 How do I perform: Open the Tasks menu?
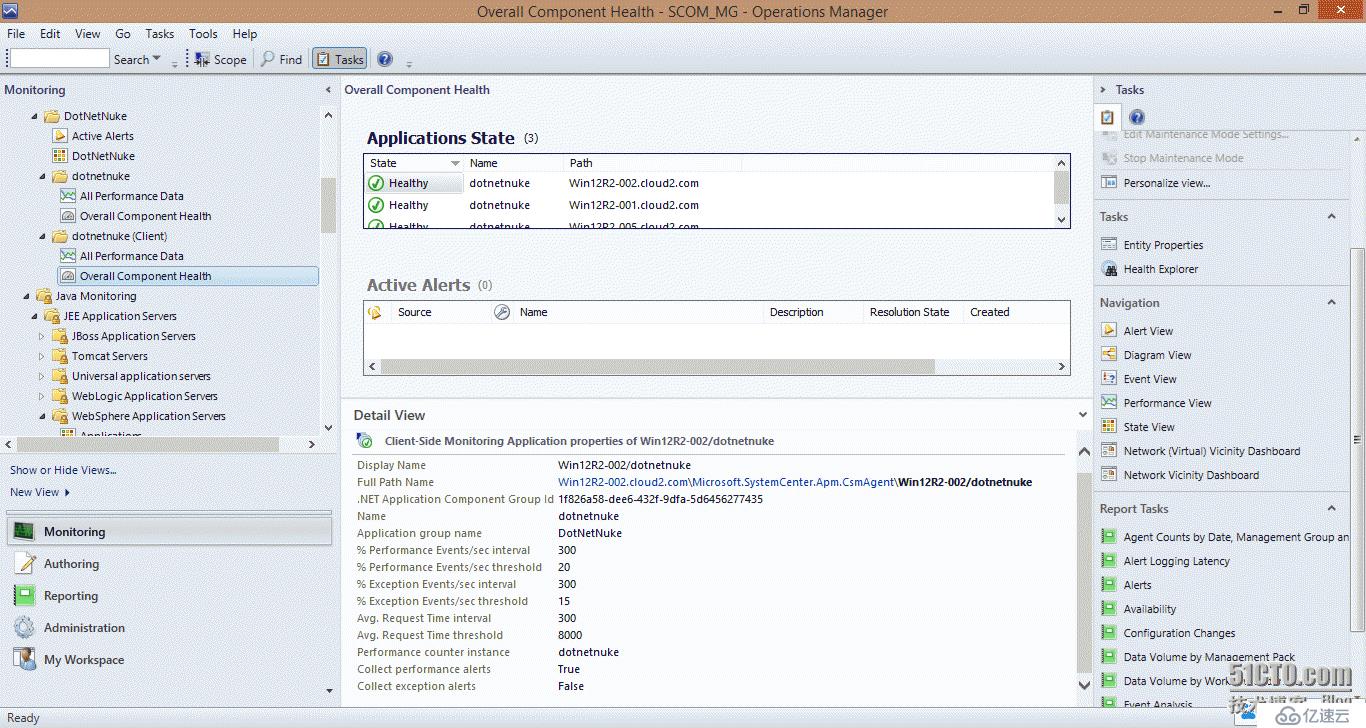pyautogui.click(x=160, y=33)
